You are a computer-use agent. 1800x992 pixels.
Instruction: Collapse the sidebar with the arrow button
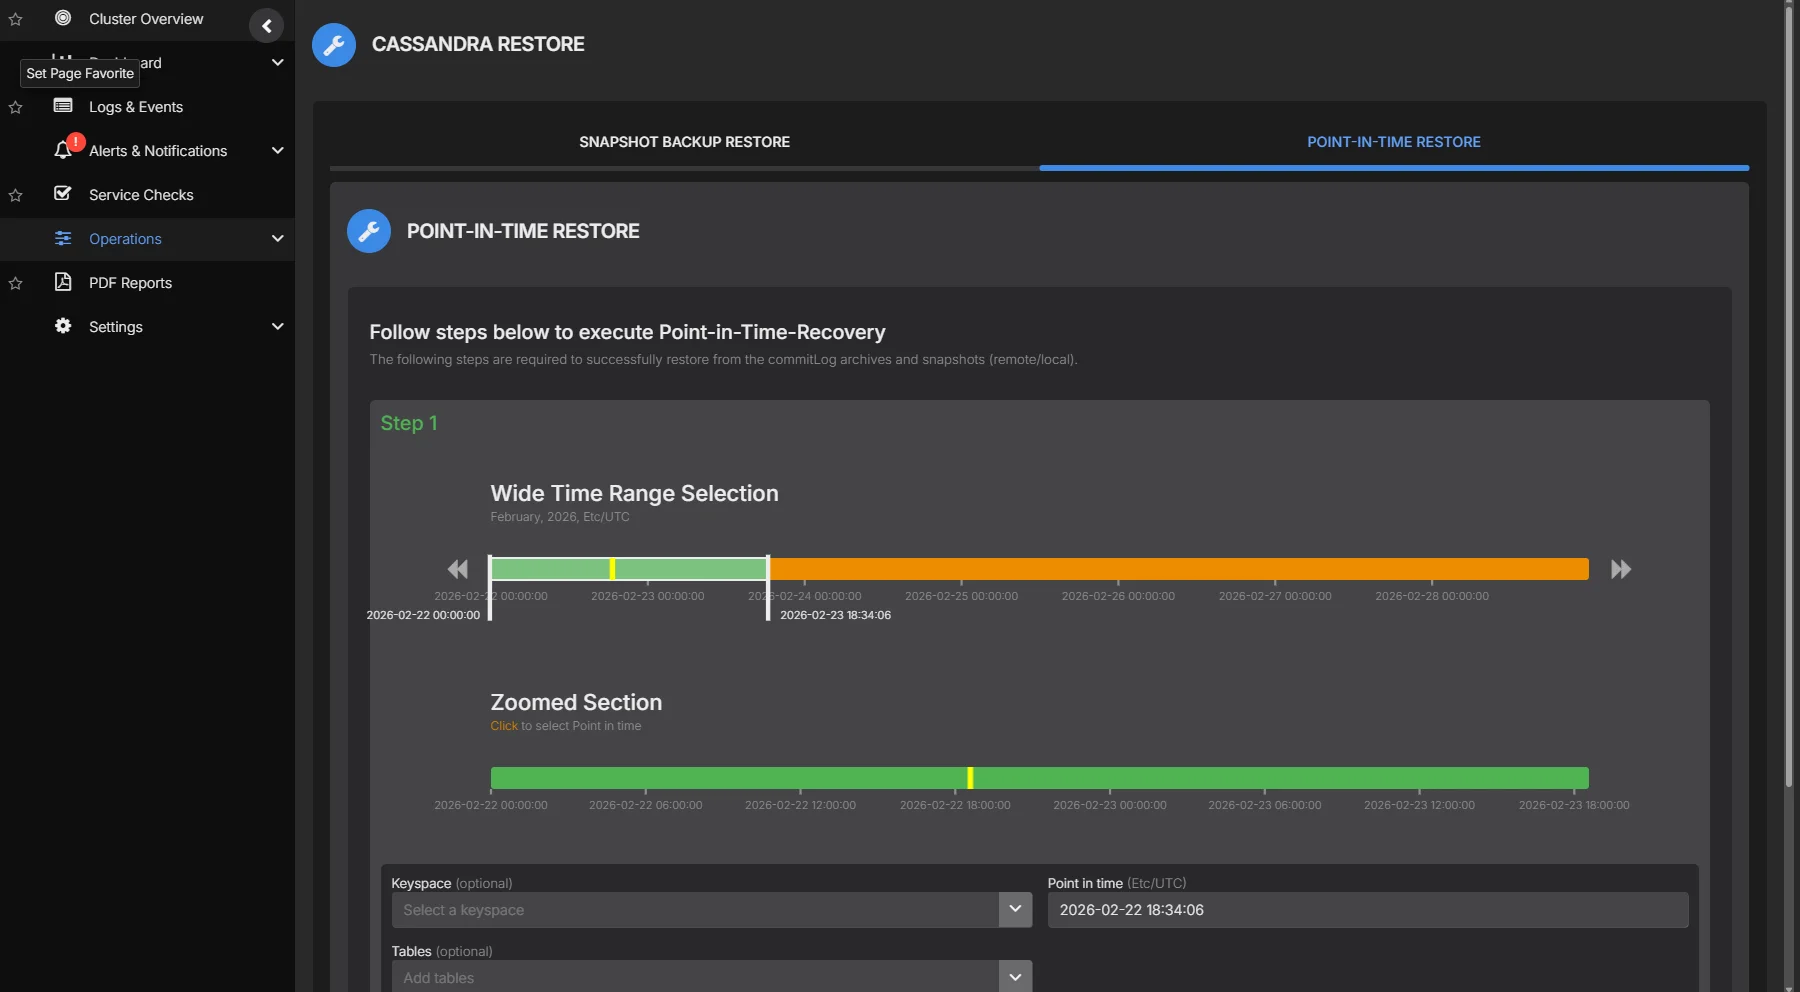click(266, 26)
